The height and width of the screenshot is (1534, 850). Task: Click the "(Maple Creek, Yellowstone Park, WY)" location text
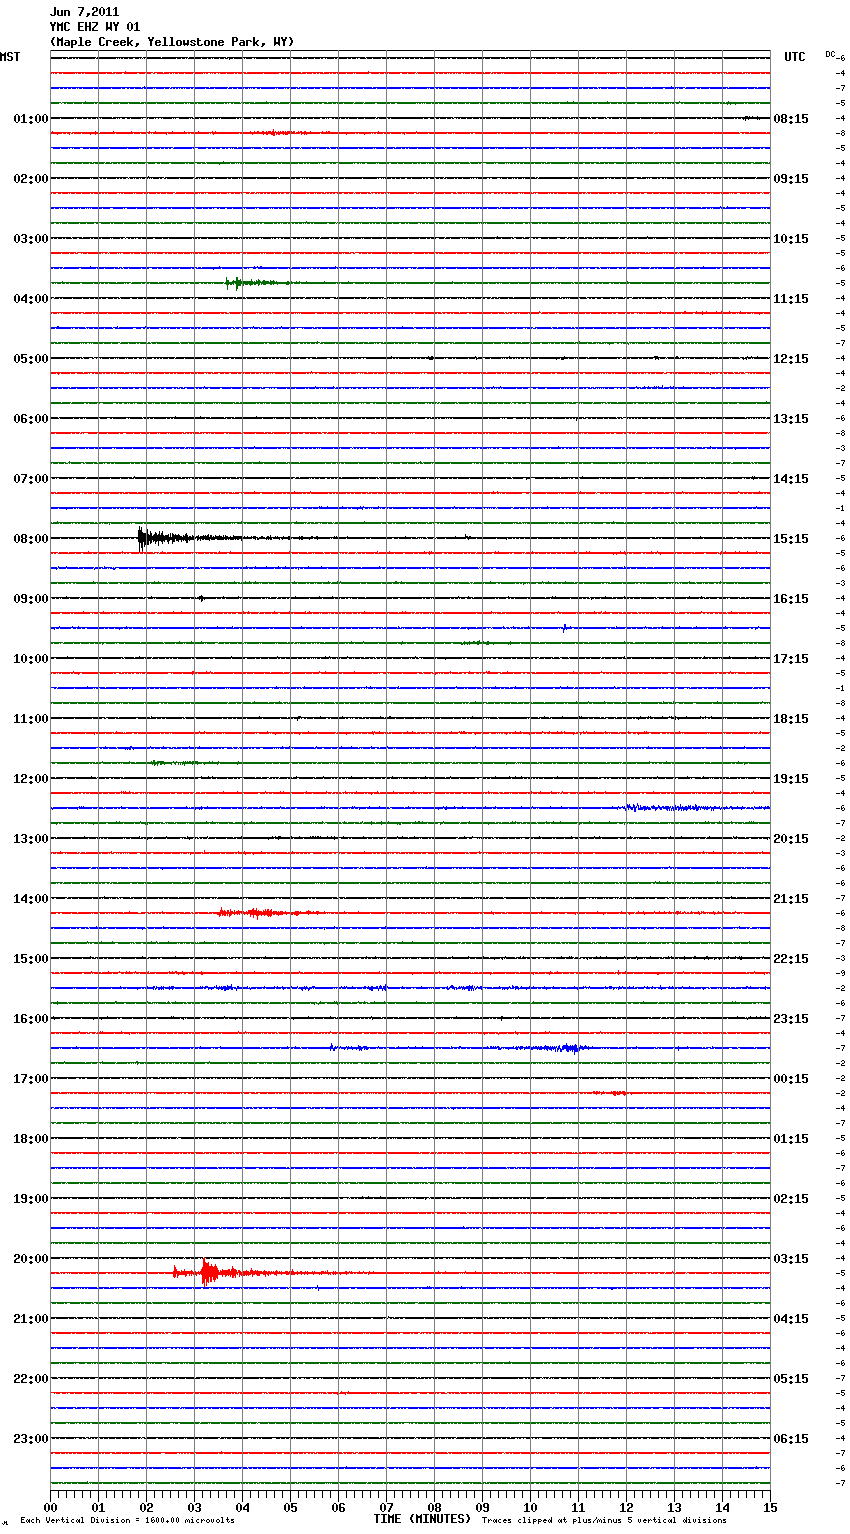(172, 42)
